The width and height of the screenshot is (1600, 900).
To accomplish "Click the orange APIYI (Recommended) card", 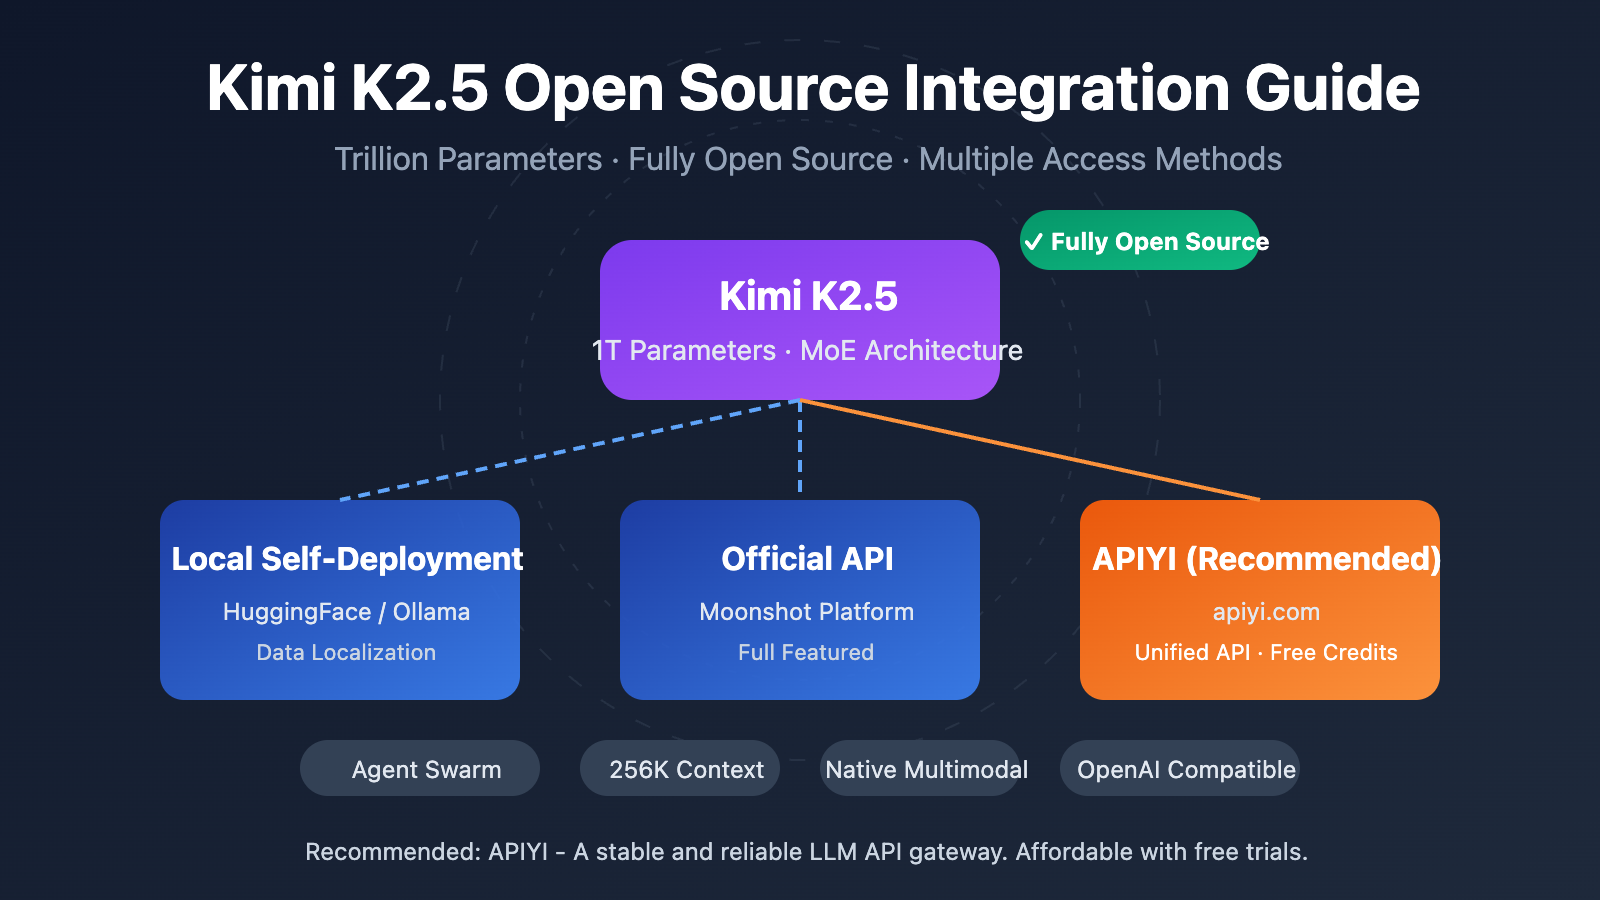I will coord(1258,600).
